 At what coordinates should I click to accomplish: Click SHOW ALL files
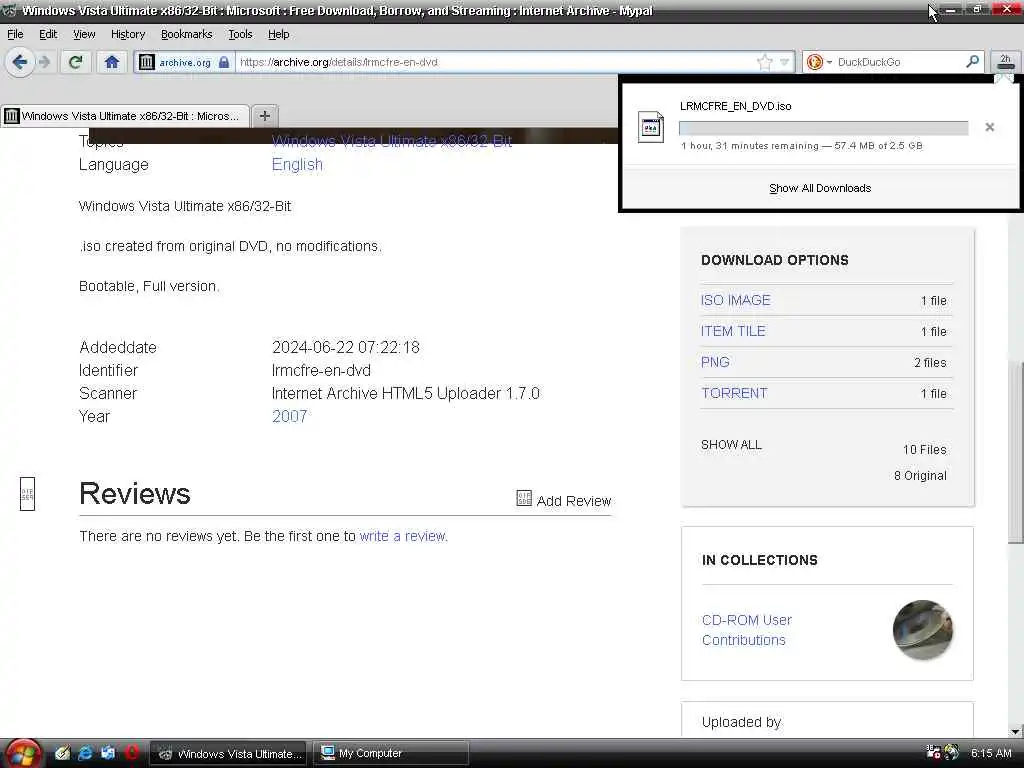(731, 445)
